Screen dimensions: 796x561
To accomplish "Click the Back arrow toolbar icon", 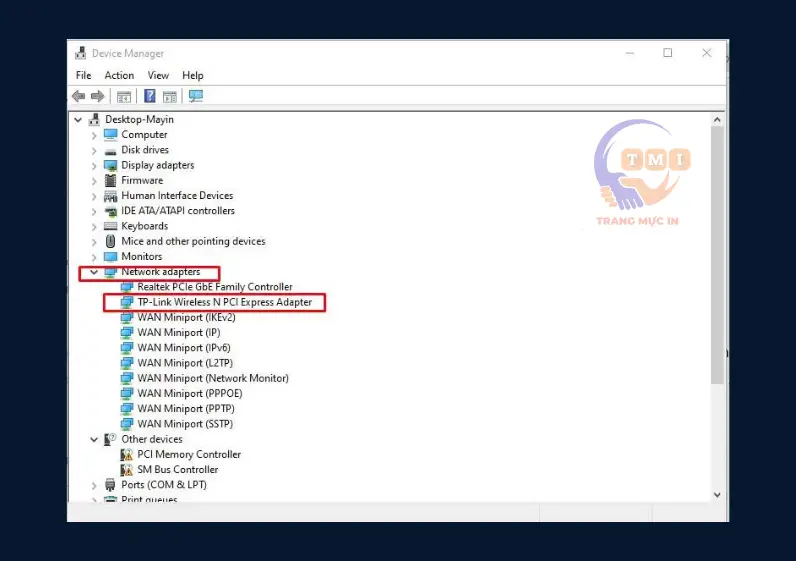I will click(x=79, y=96).
